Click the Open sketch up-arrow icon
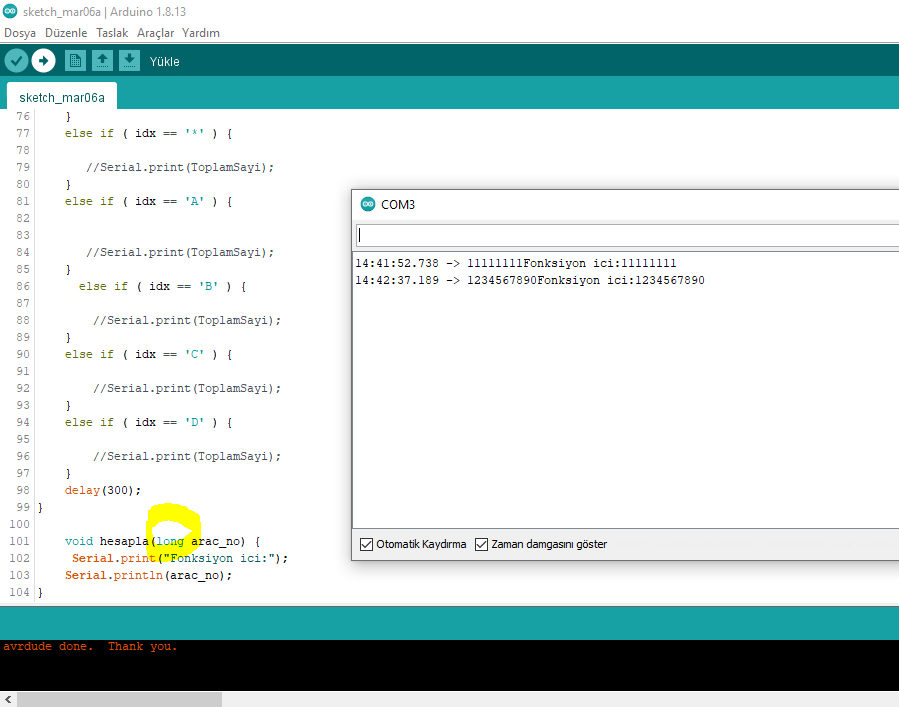Viewport: 899px width, 707px height. tap(102, 61)
